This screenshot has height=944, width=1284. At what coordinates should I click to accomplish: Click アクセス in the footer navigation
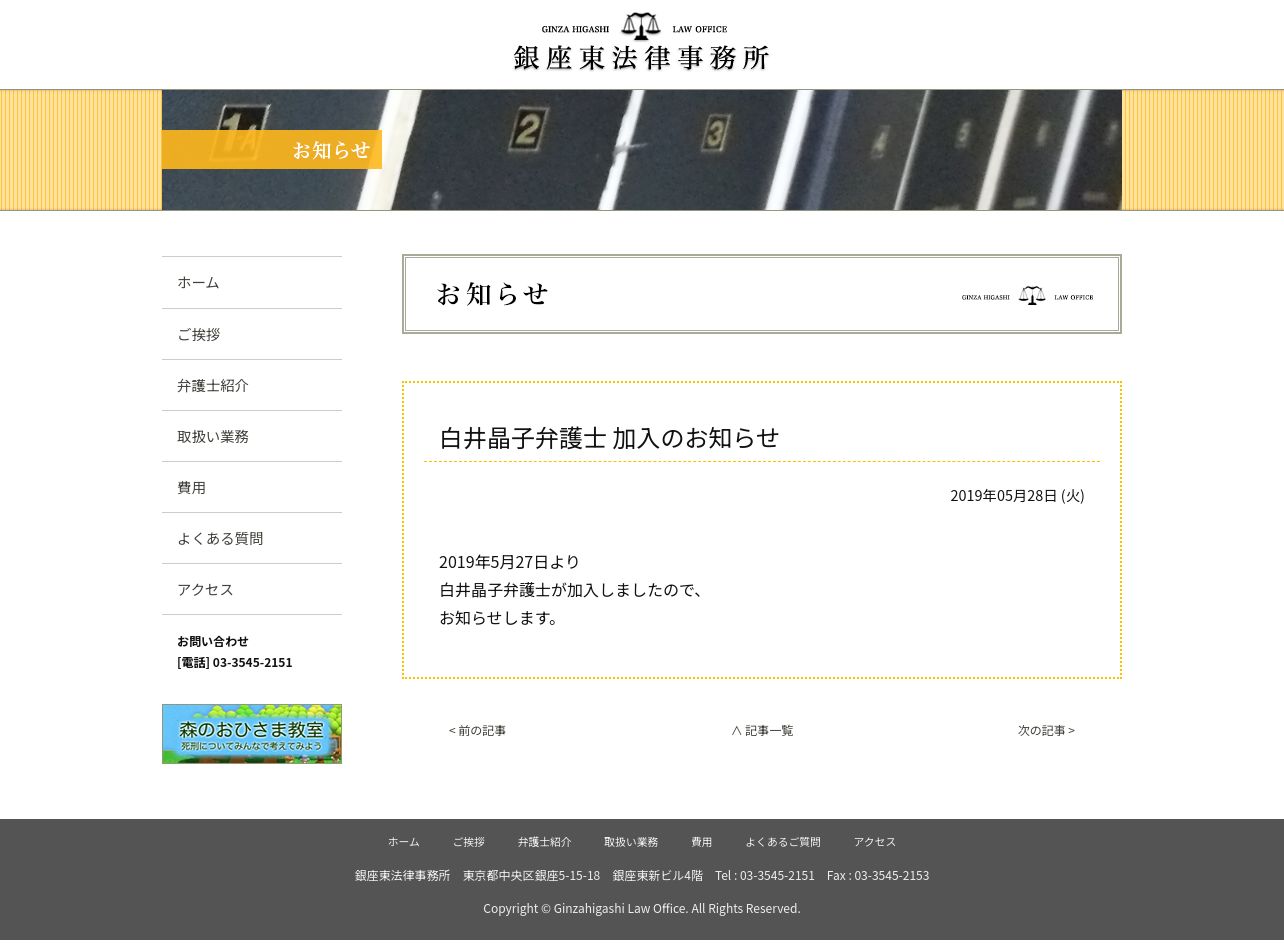click(x=875, y=842)
